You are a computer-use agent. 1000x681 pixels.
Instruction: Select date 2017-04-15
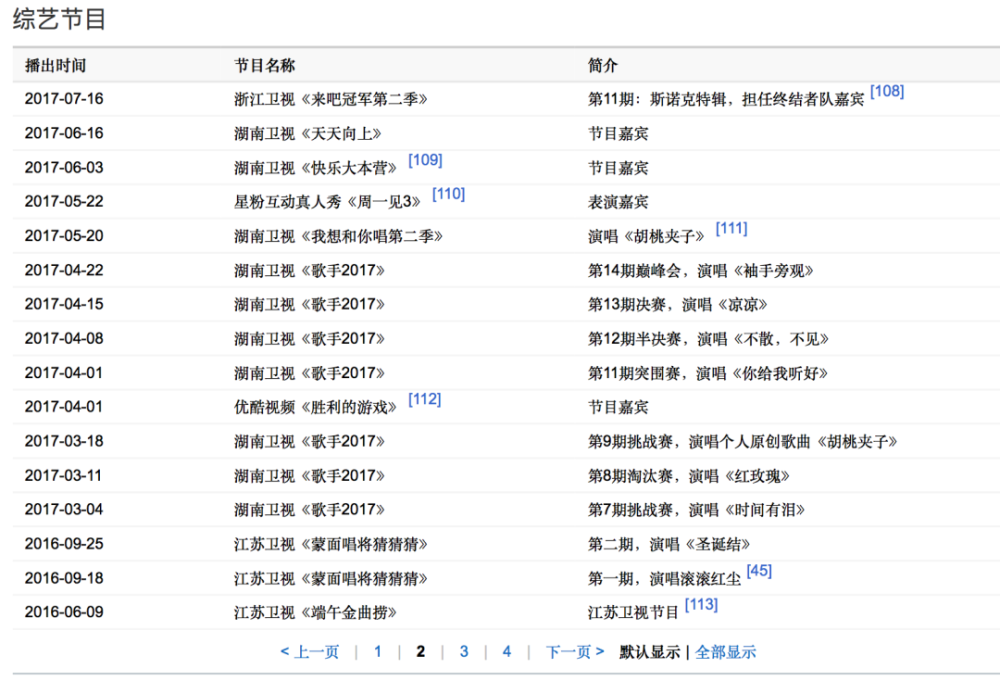click(64, 304)
